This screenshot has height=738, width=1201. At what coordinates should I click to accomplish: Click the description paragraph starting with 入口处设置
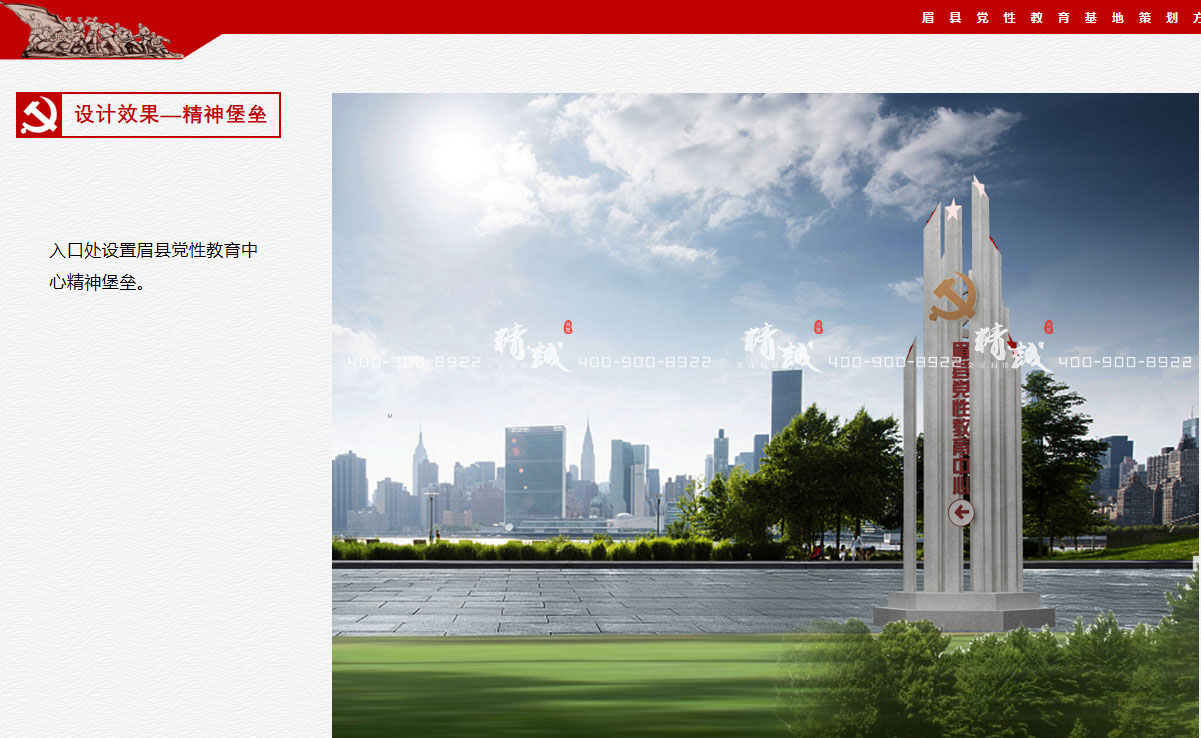(x=154, y=266)
